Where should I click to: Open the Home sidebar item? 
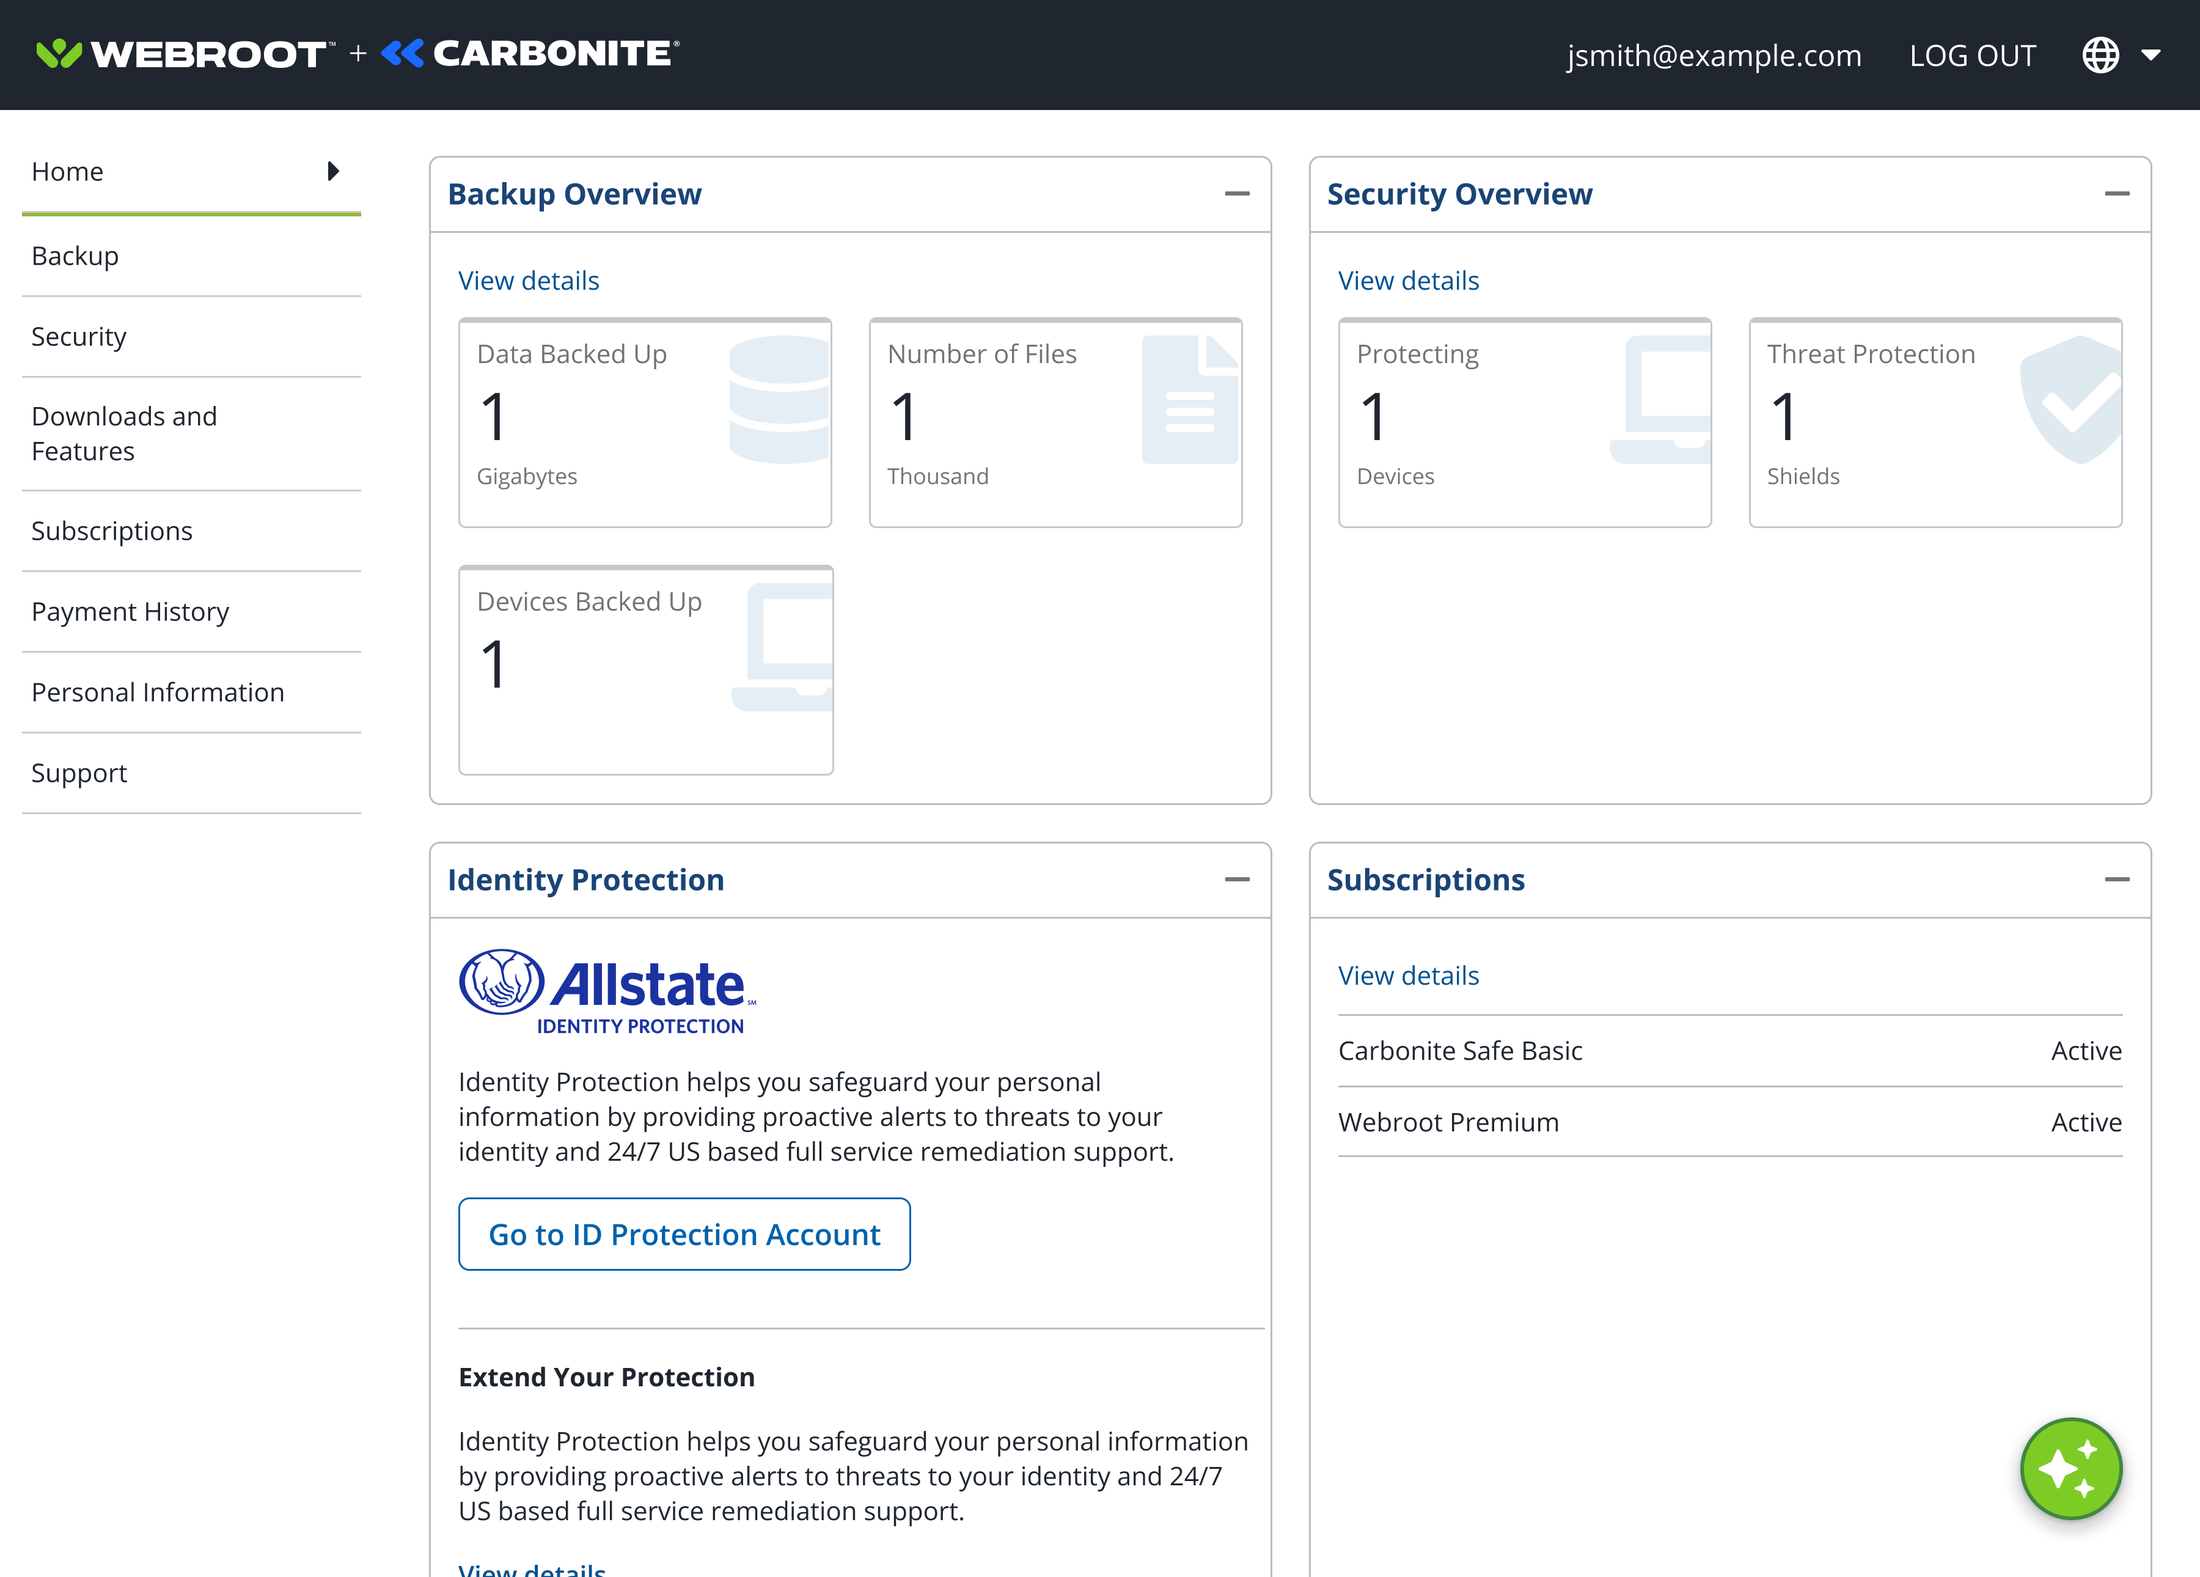click(191, 171)
